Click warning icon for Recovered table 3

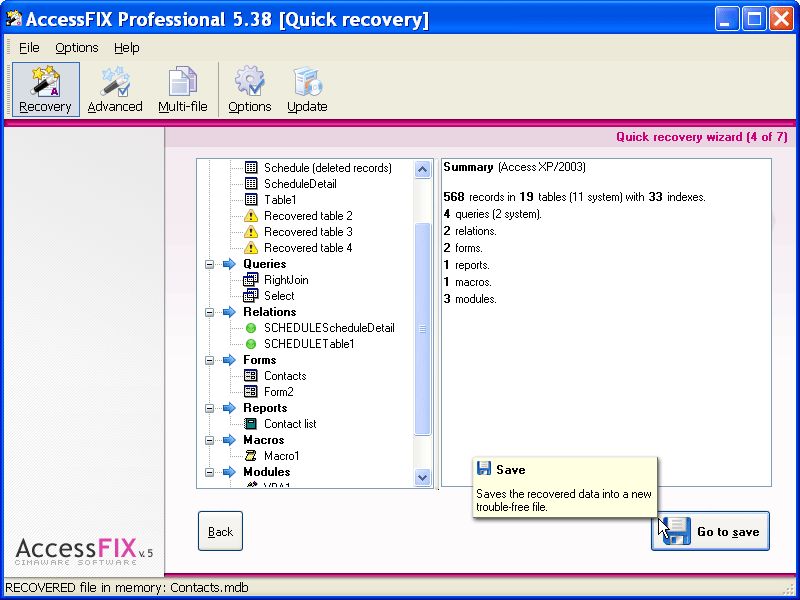click(x=251, y=232)
